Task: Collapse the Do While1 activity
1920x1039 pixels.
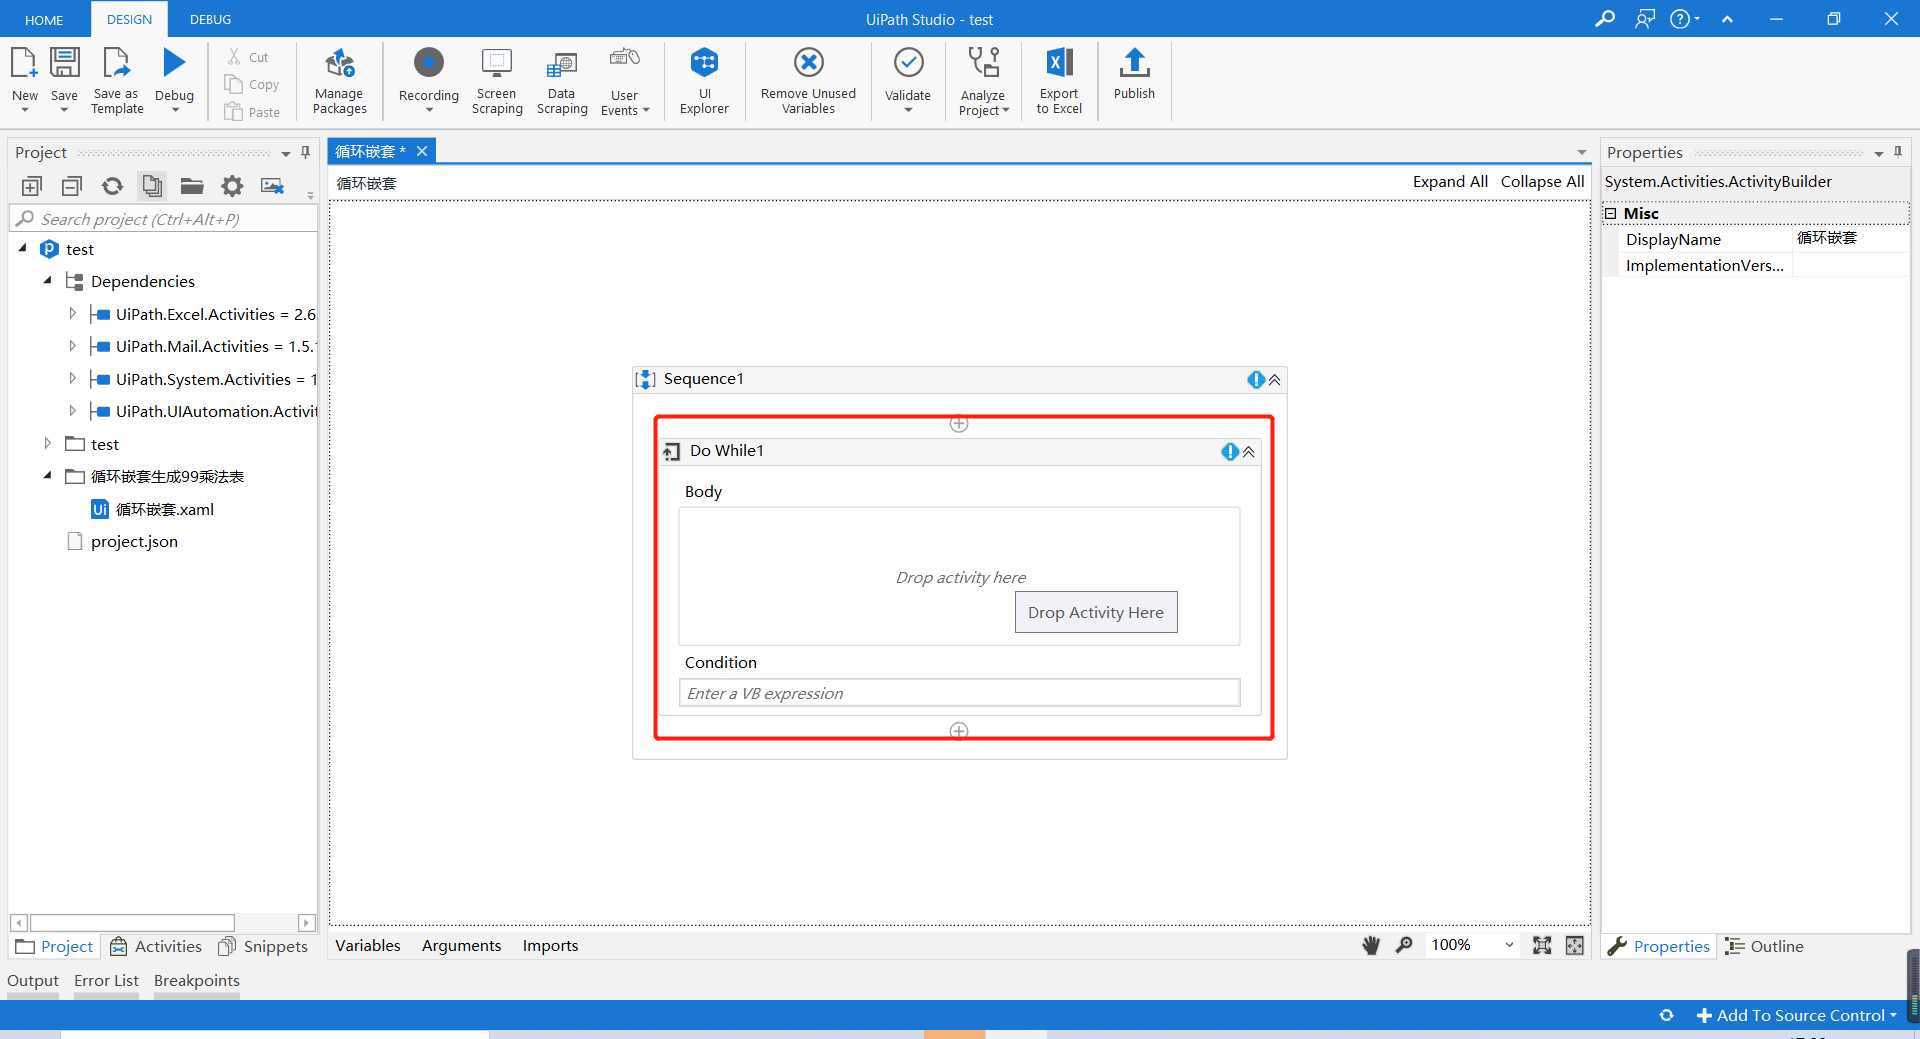Action: (x=1249, y=452)
